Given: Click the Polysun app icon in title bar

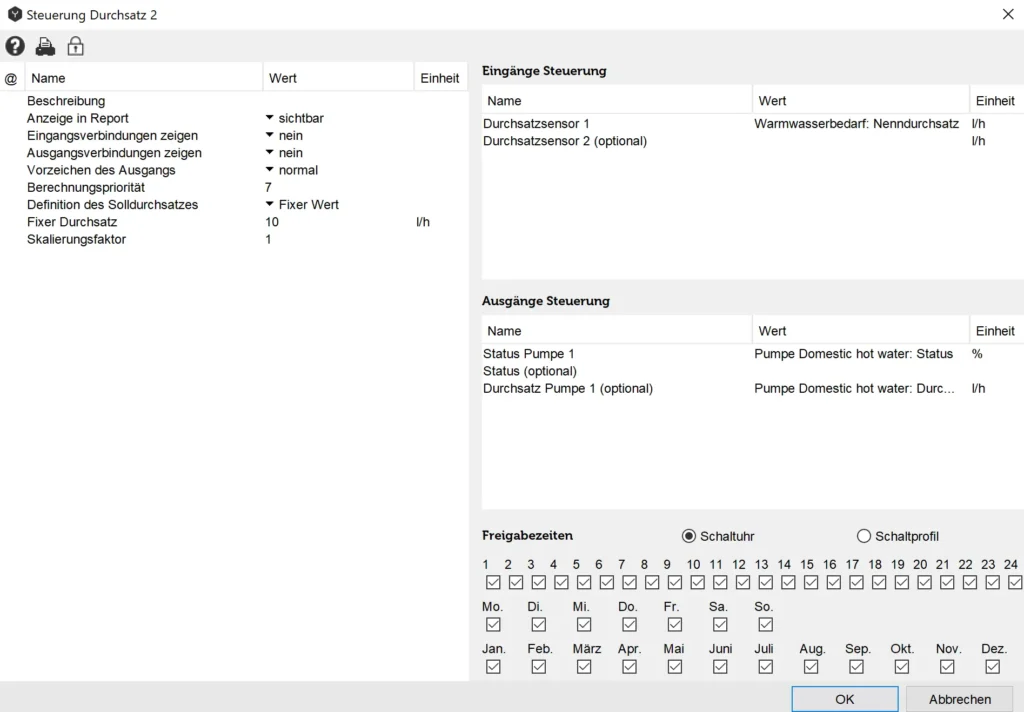Looking at the screenshot, I should (x=14, y=14).
